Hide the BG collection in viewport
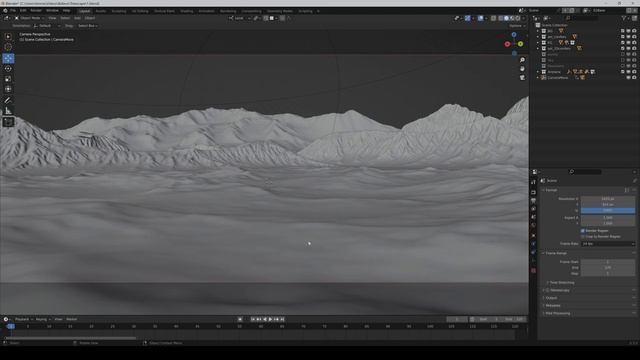 click(x=629, y=31)
